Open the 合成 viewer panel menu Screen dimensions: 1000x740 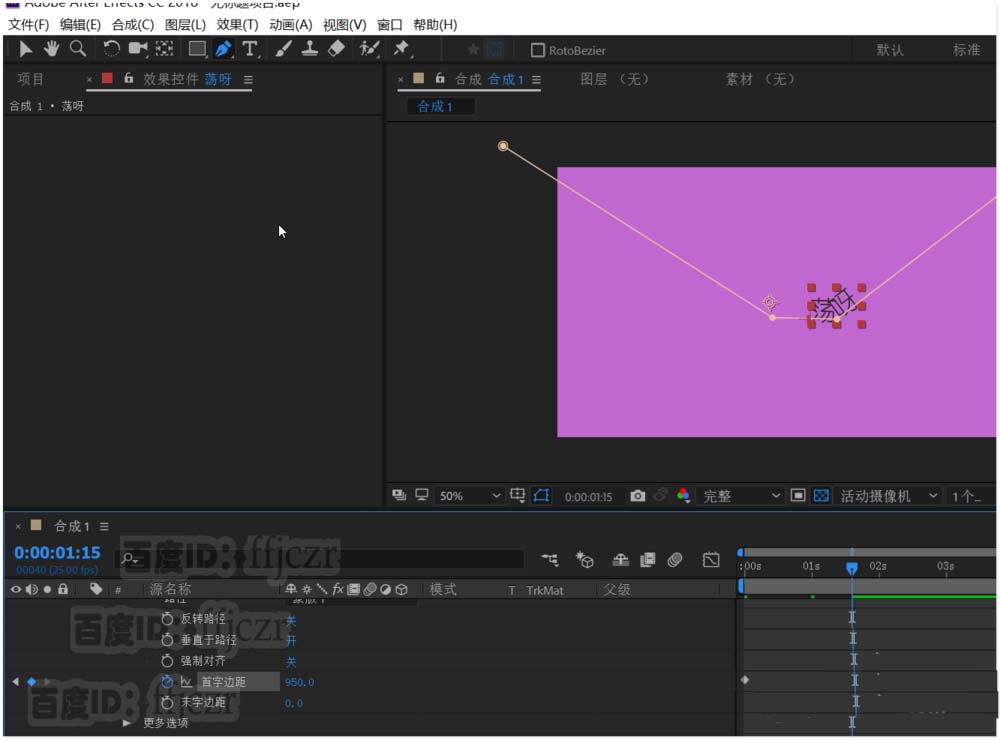coord(536,80)
